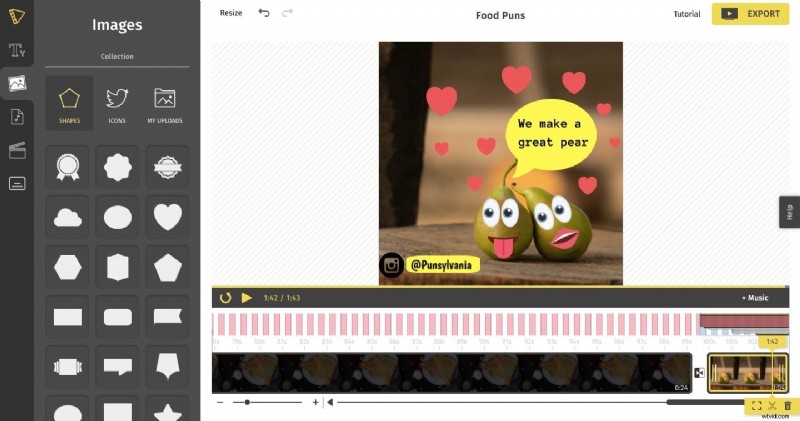
Task: Click the transition icon between clips
Action: (699, 373)
